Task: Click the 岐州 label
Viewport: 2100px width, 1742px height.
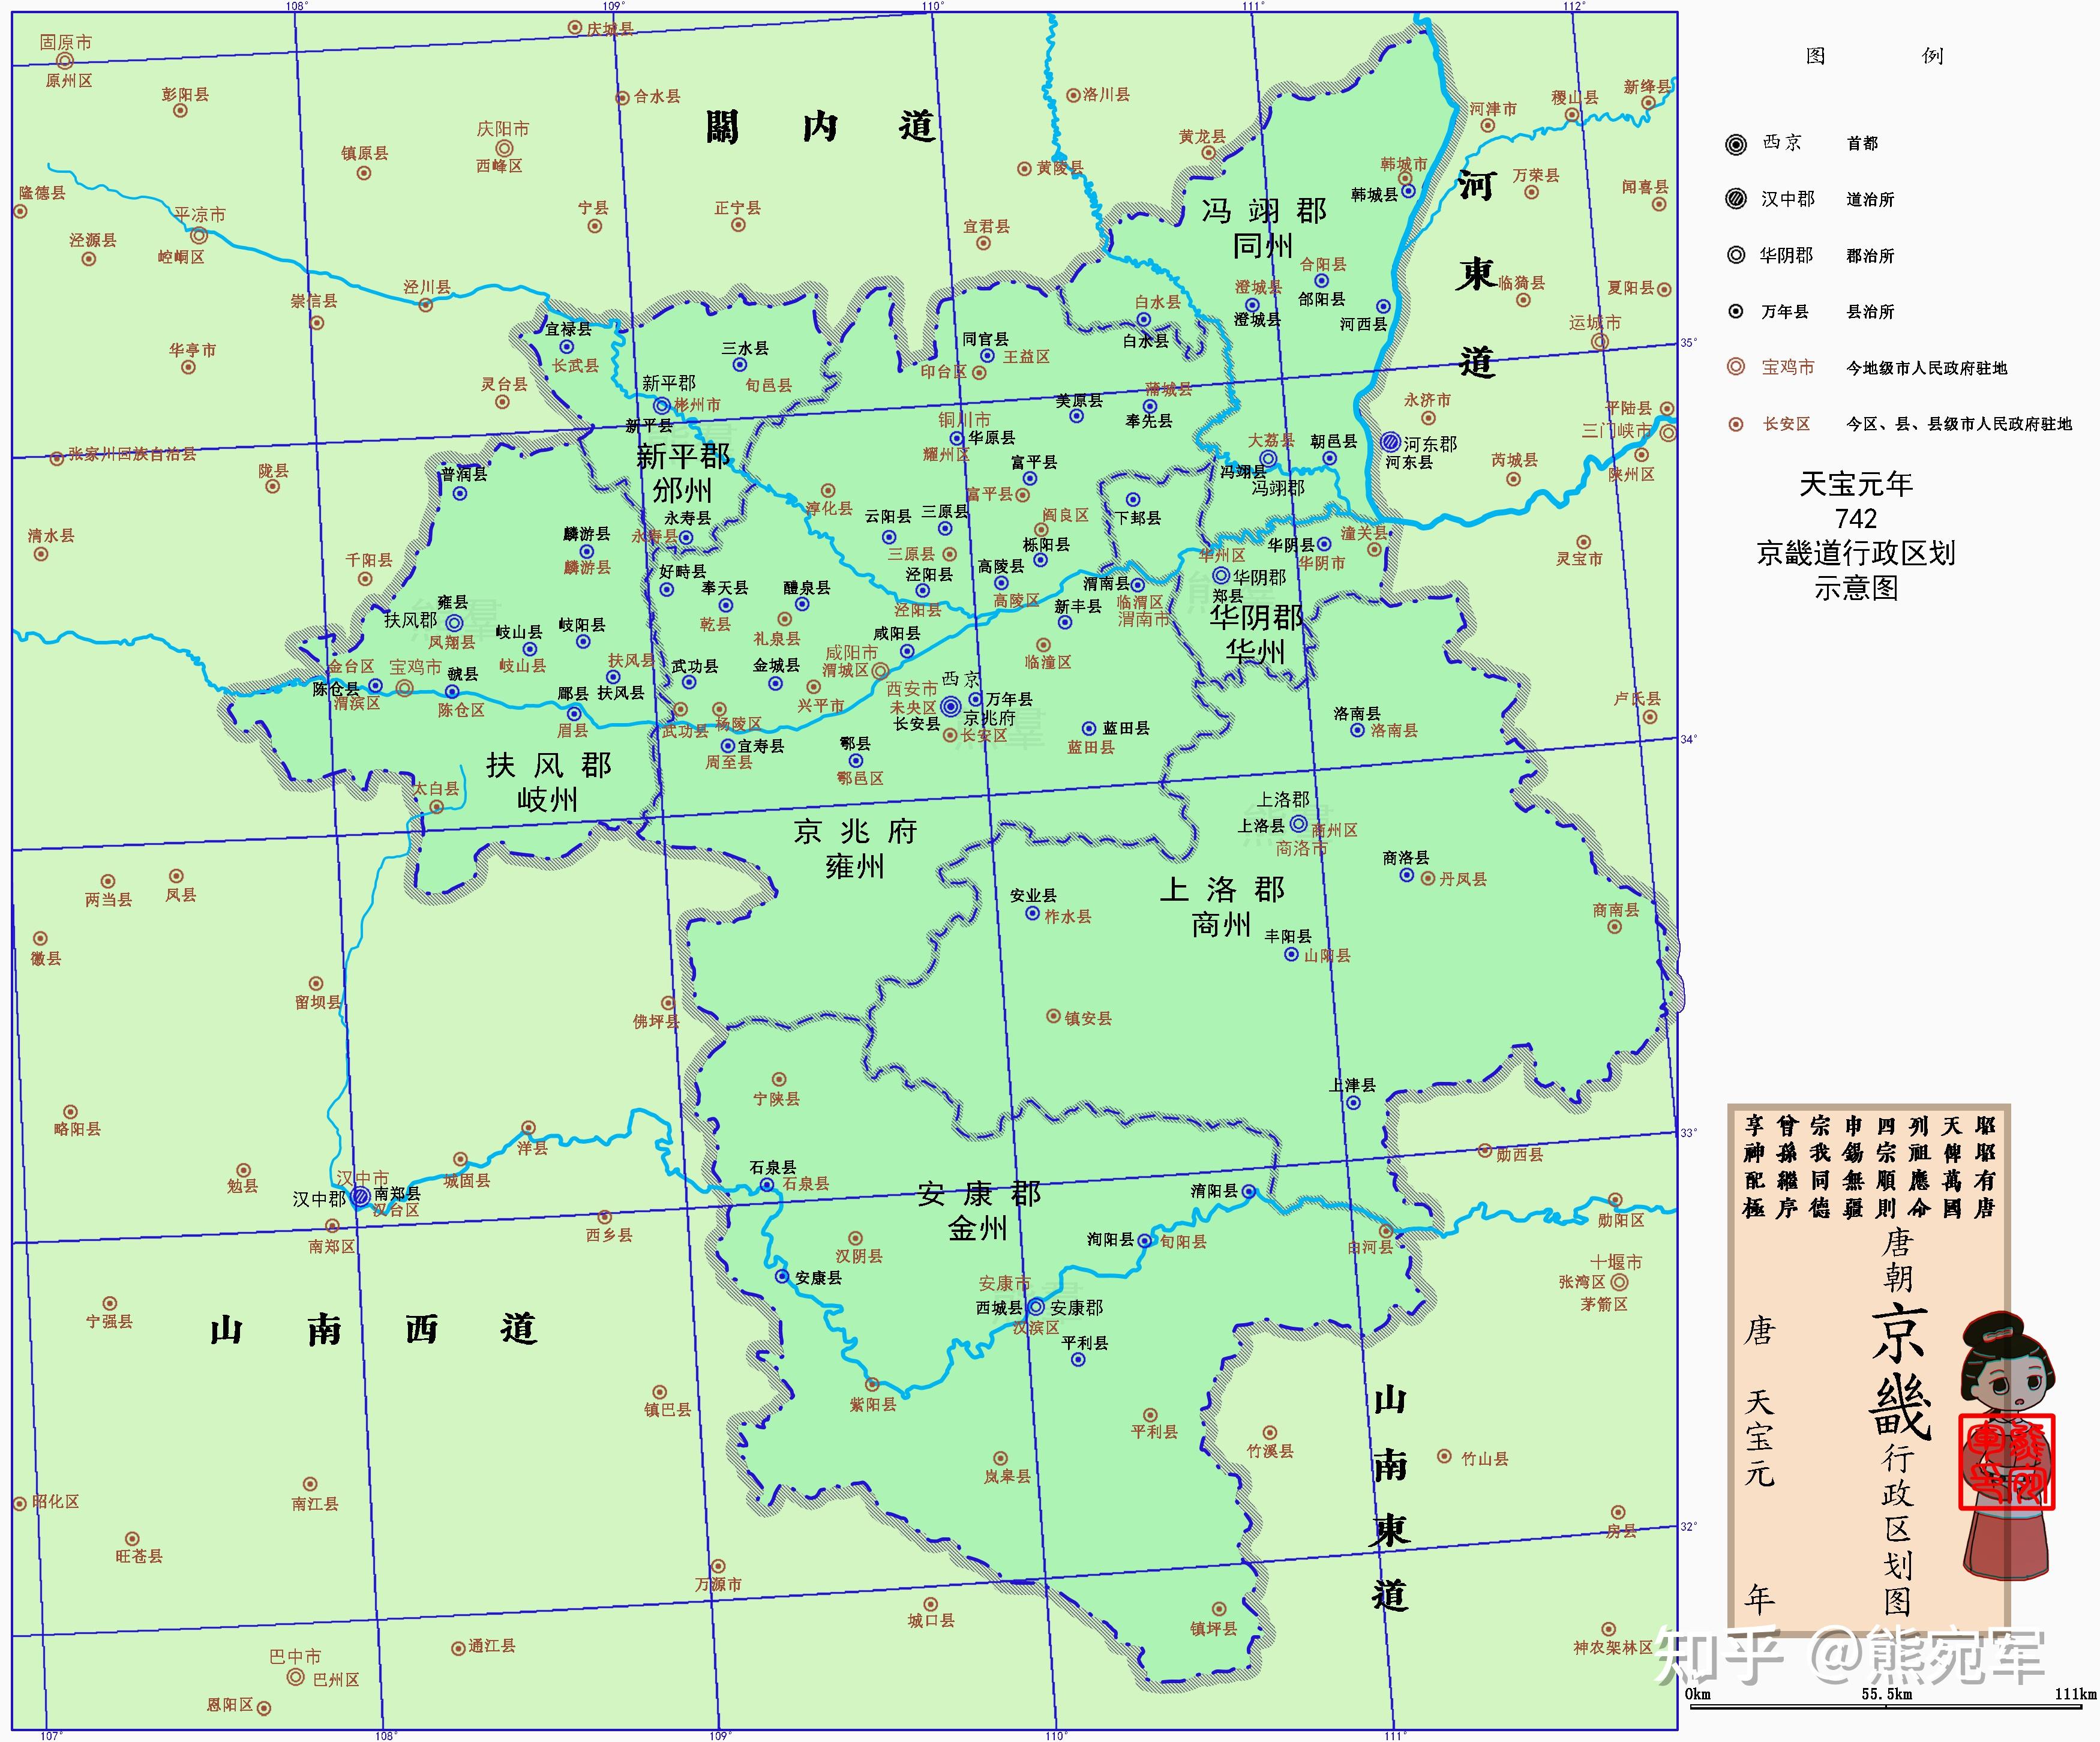Action: click(547, 800)
